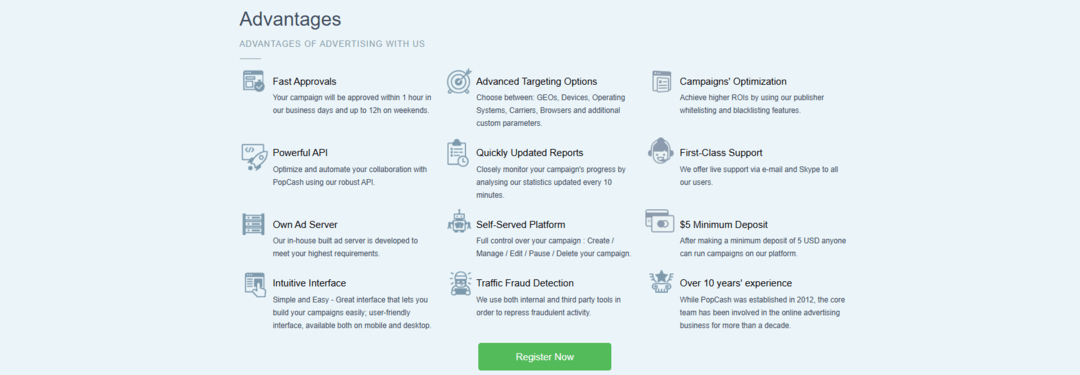The image size is (1080, 375).
Task: Click the Campaigns' Optimization window icon
Action: coord(662,81)
